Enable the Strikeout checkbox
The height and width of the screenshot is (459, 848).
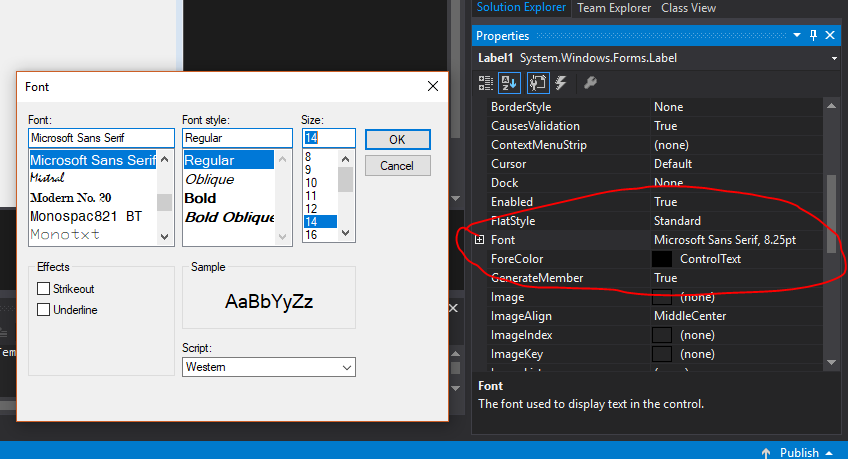(x=43, y=289)
